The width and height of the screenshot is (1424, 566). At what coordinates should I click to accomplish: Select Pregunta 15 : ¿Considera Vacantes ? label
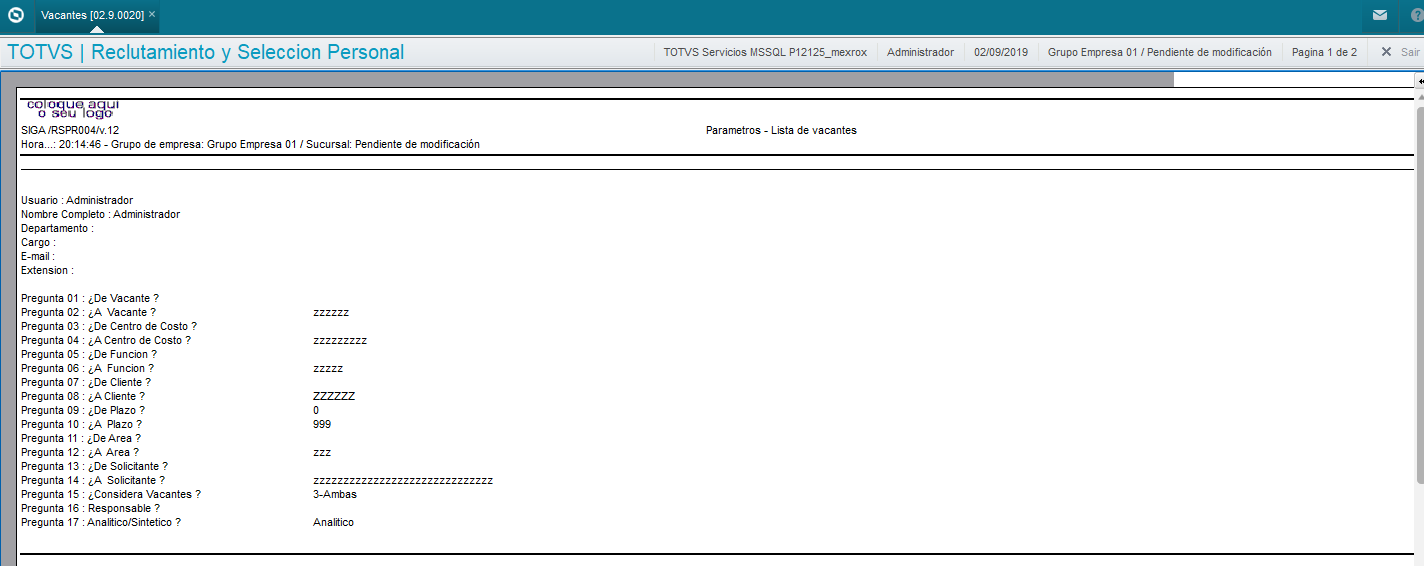click(x=111, y=495)
